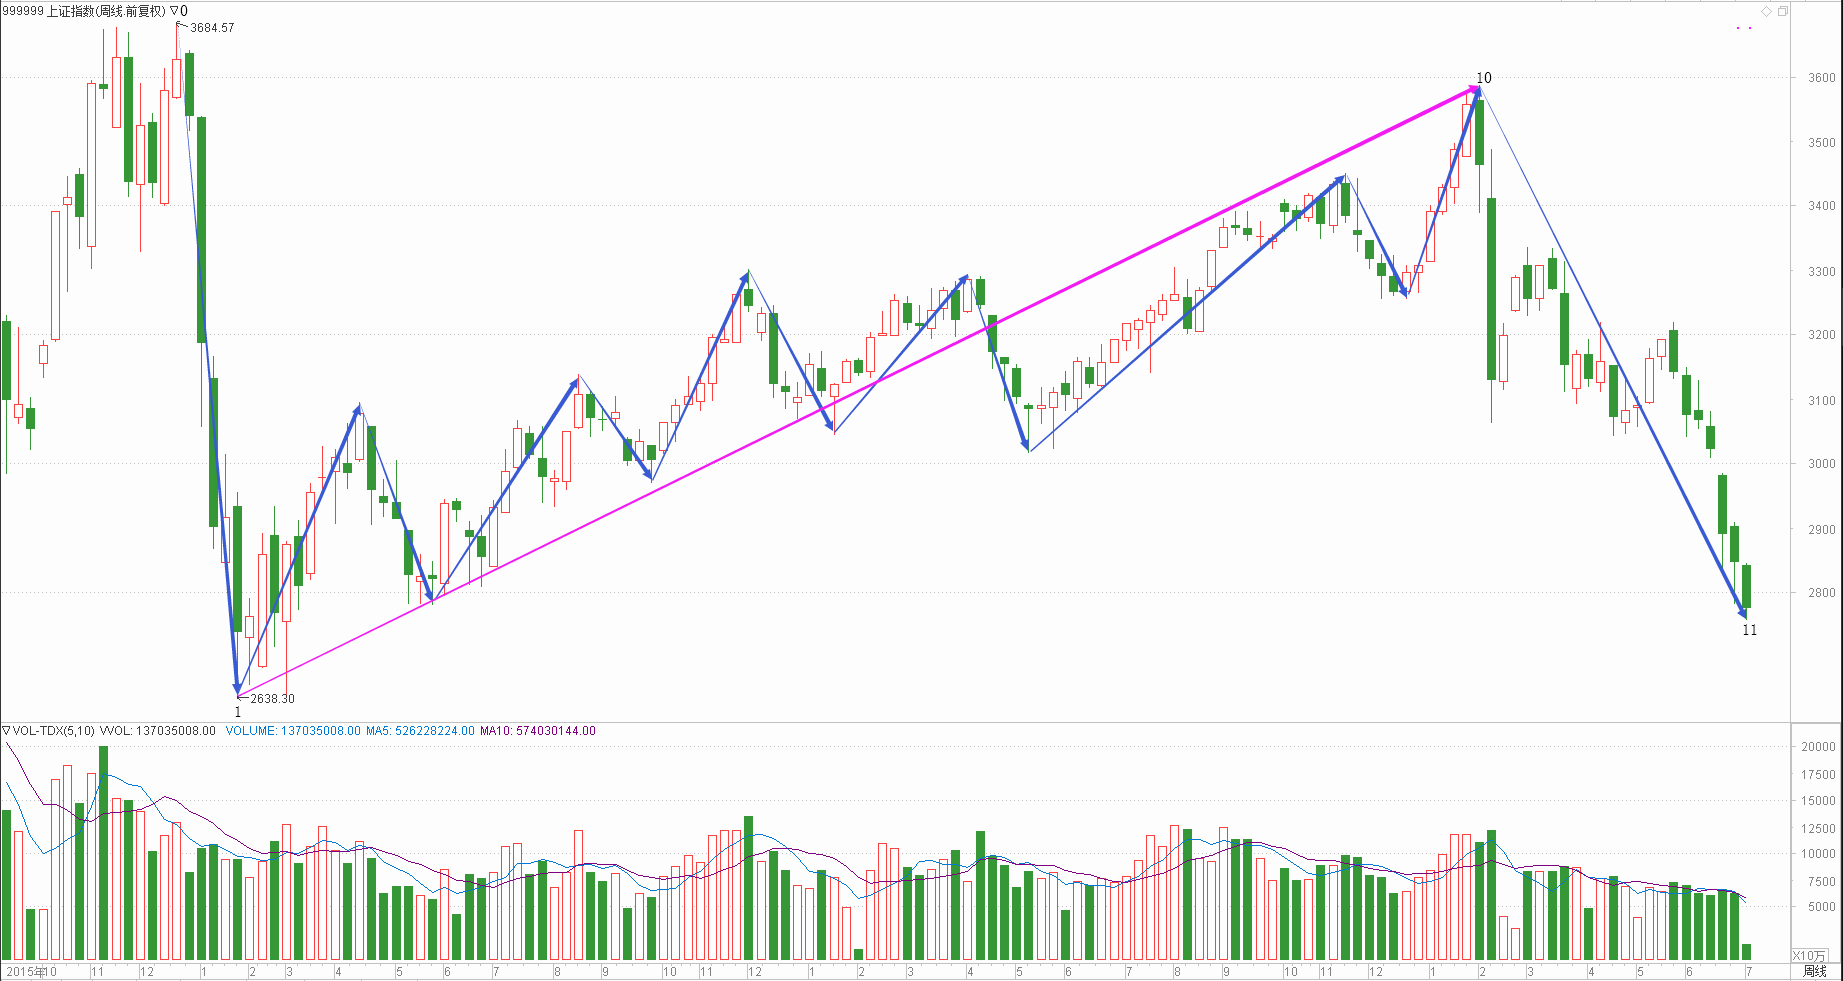1843x981 pixels.
Task: Click the MA5 volume indicator label
Action: (420, 731)
